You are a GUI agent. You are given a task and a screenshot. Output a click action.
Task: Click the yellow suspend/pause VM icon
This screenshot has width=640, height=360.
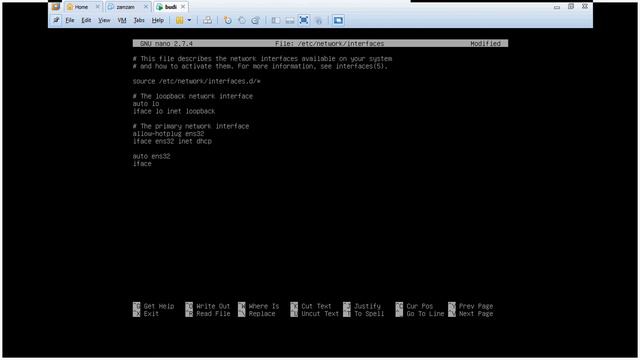point(180,20)
